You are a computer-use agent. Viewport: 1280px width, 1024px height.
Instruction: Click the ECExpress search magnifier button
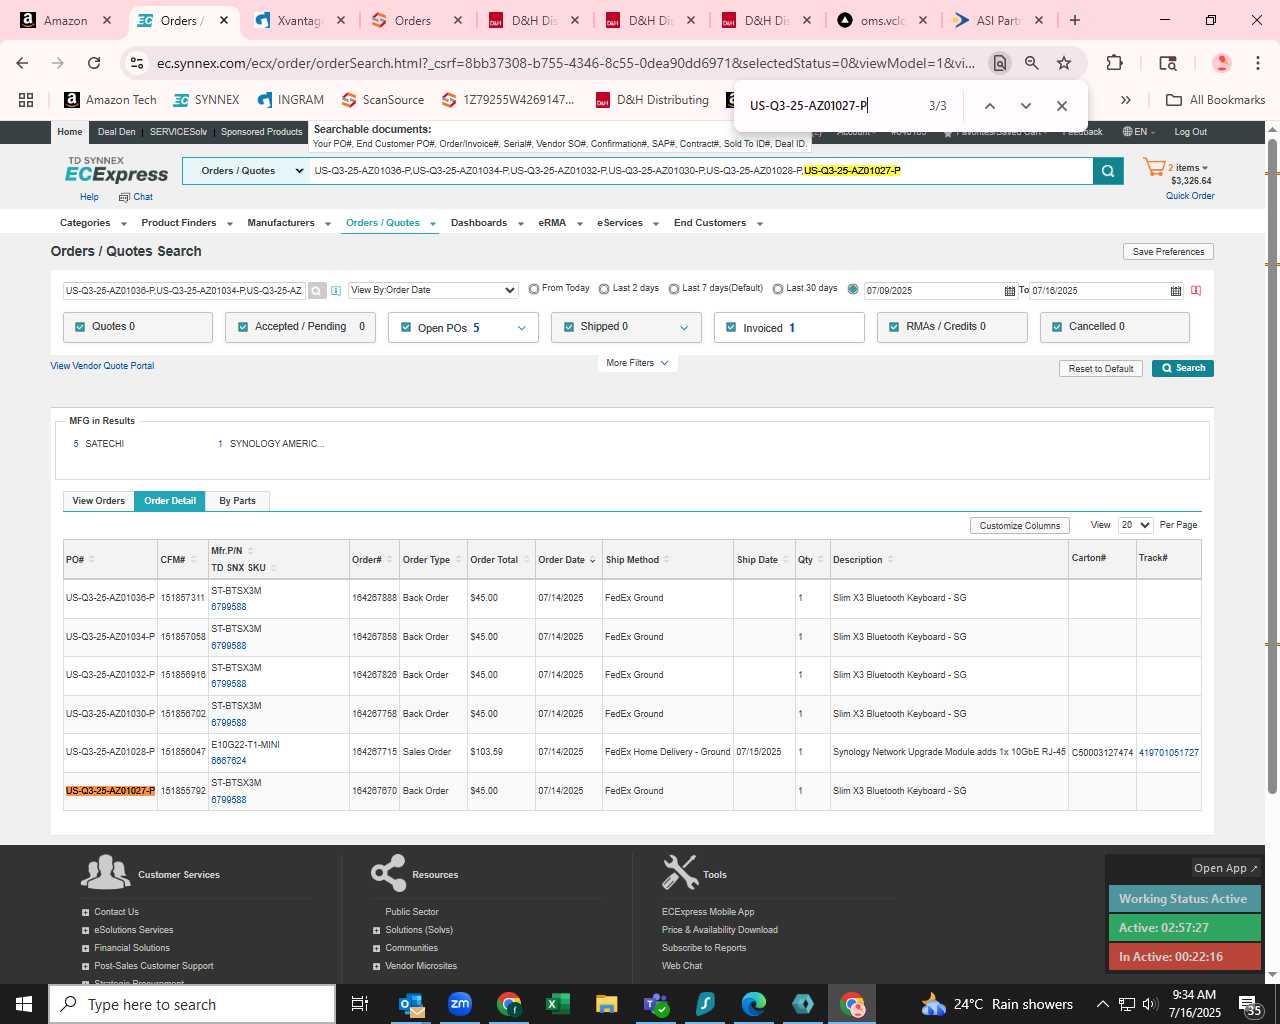1108,171
